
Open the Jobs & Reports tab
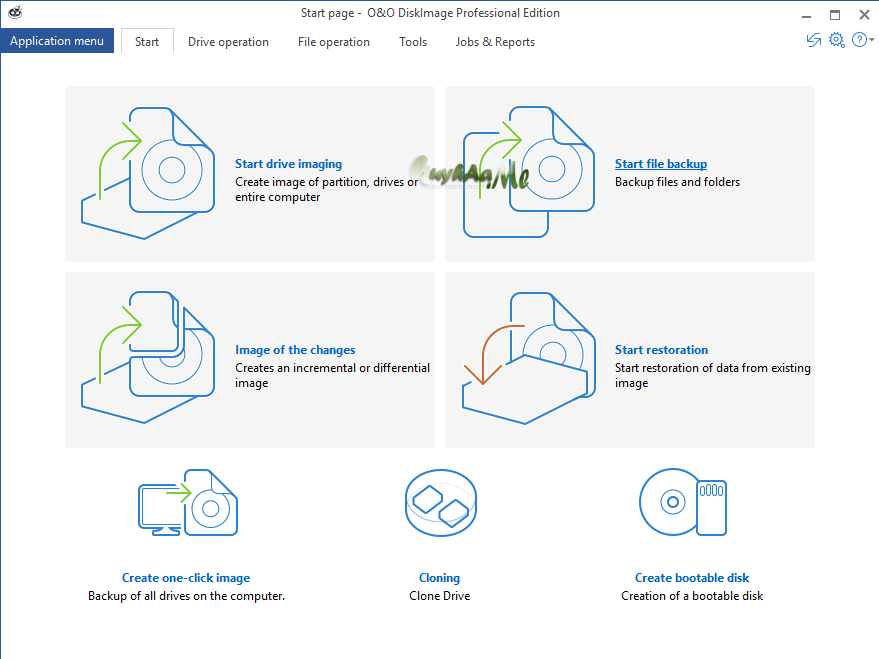(495, 41)
